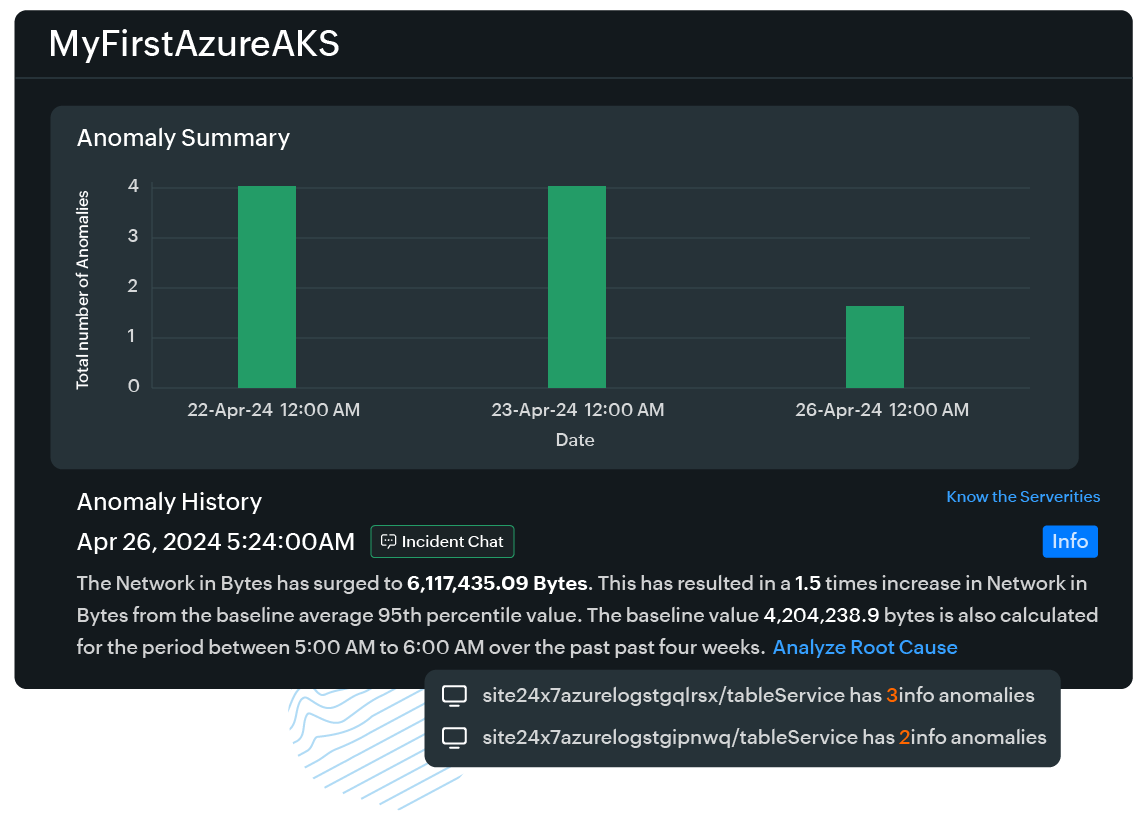Click the chat icon in Incident Chat button
1140x818 pixels.
point(389,541)
